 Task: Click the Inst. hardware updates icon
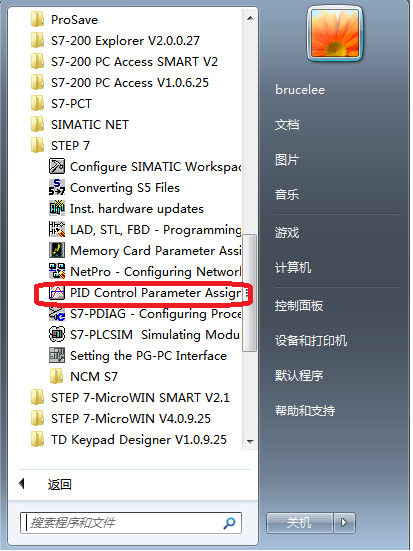pyautogui.click(x=57, y=208)
